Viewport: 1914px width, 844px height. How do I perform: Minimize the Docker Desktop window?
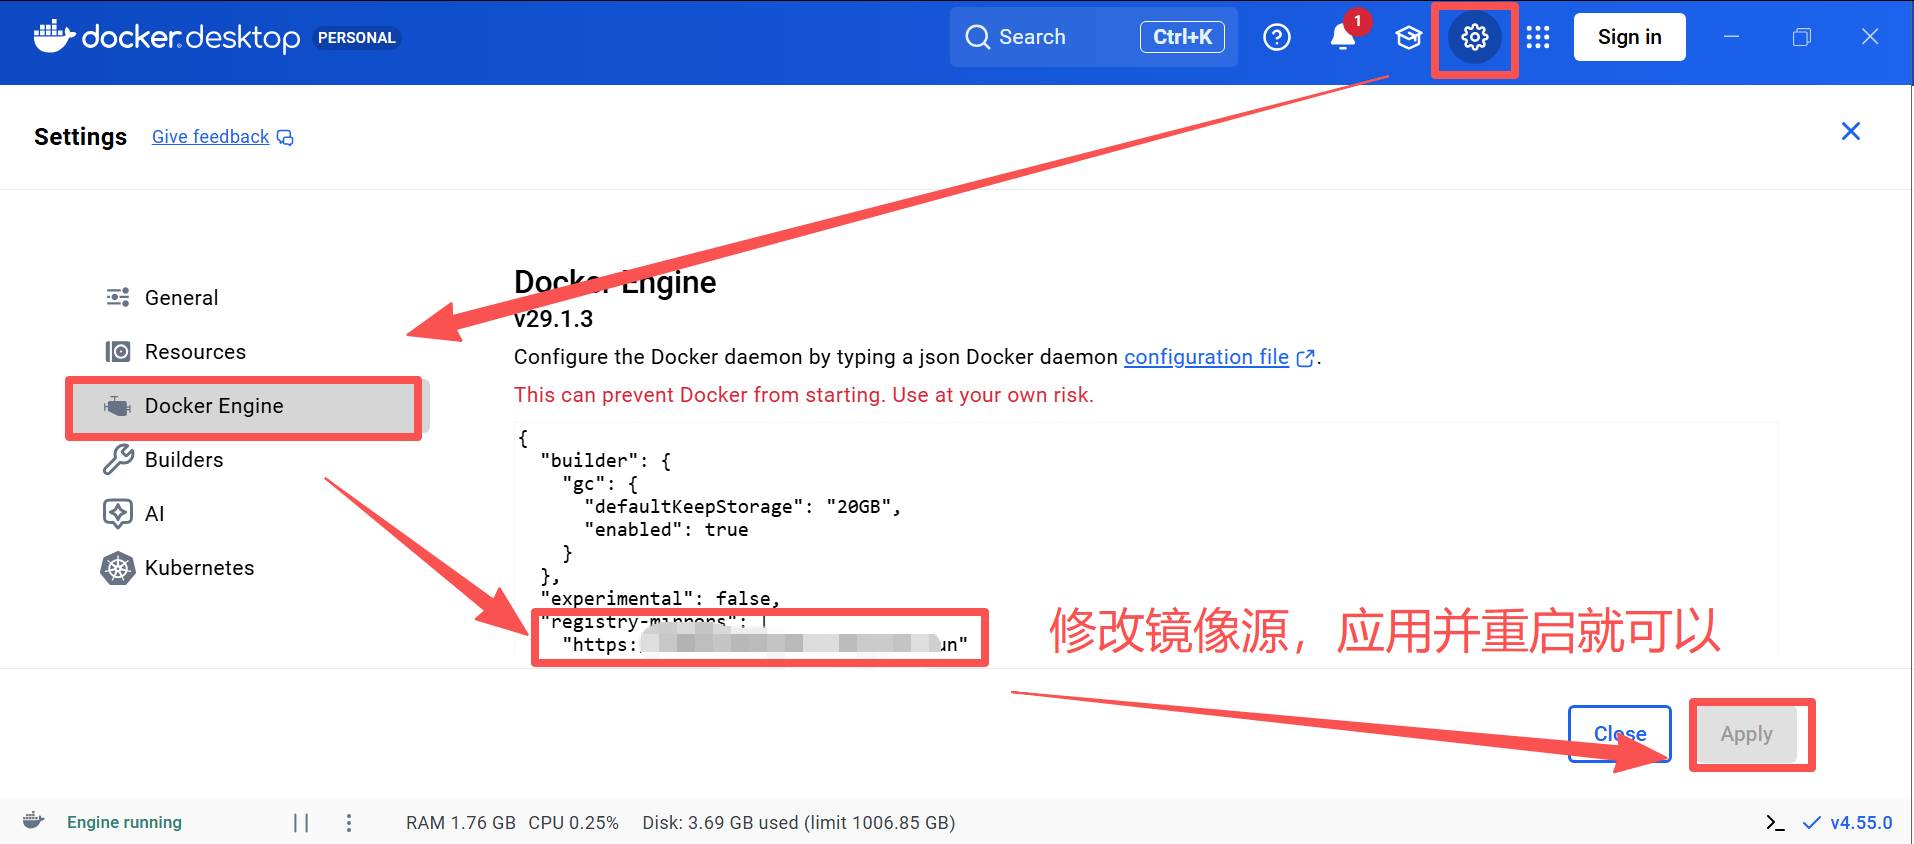click(x=1732, y=37)
